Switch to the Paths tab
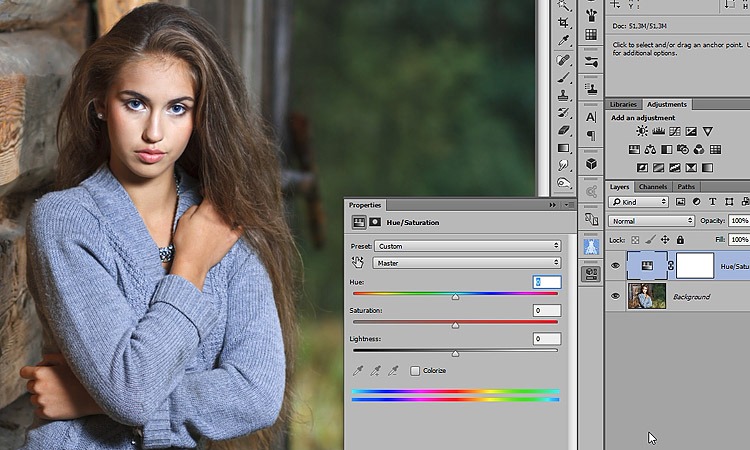The height and width of the screenshot is (450, 750). [685, 187]
